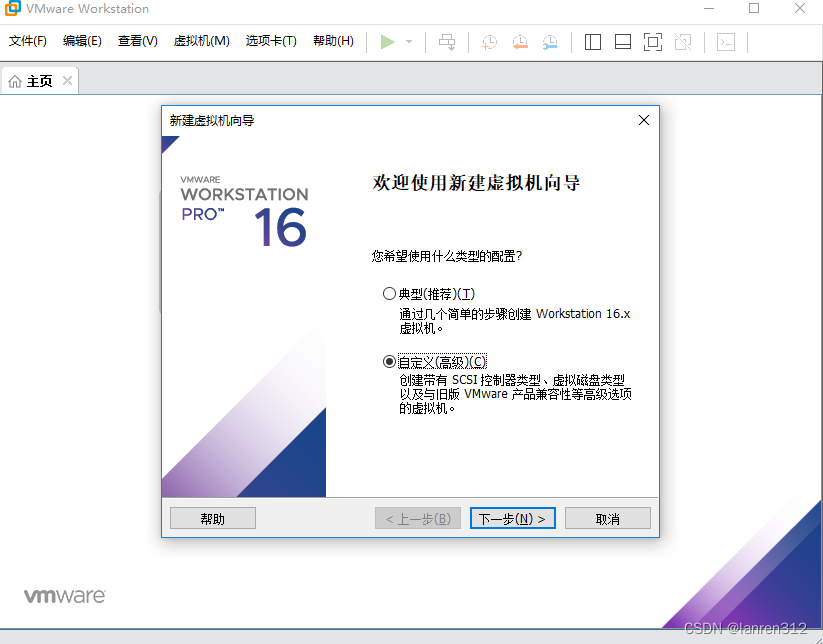The image size is (823, 644).
Task: Click the green power-on play icon
Action: point(387,42)
